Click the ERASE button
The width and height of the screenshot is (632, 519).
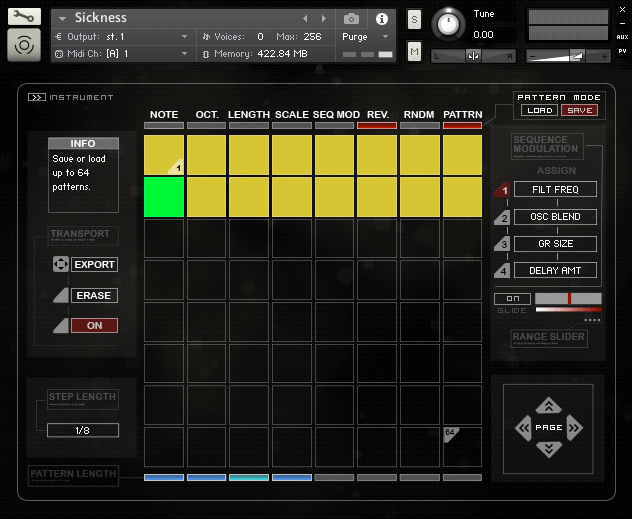[x=94, y=296]
